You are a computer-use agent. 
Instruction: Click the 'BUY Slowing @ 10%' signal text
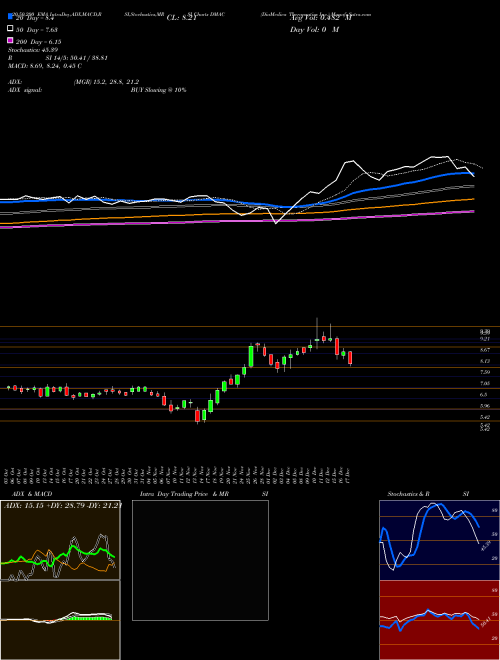tap(158, 90)
